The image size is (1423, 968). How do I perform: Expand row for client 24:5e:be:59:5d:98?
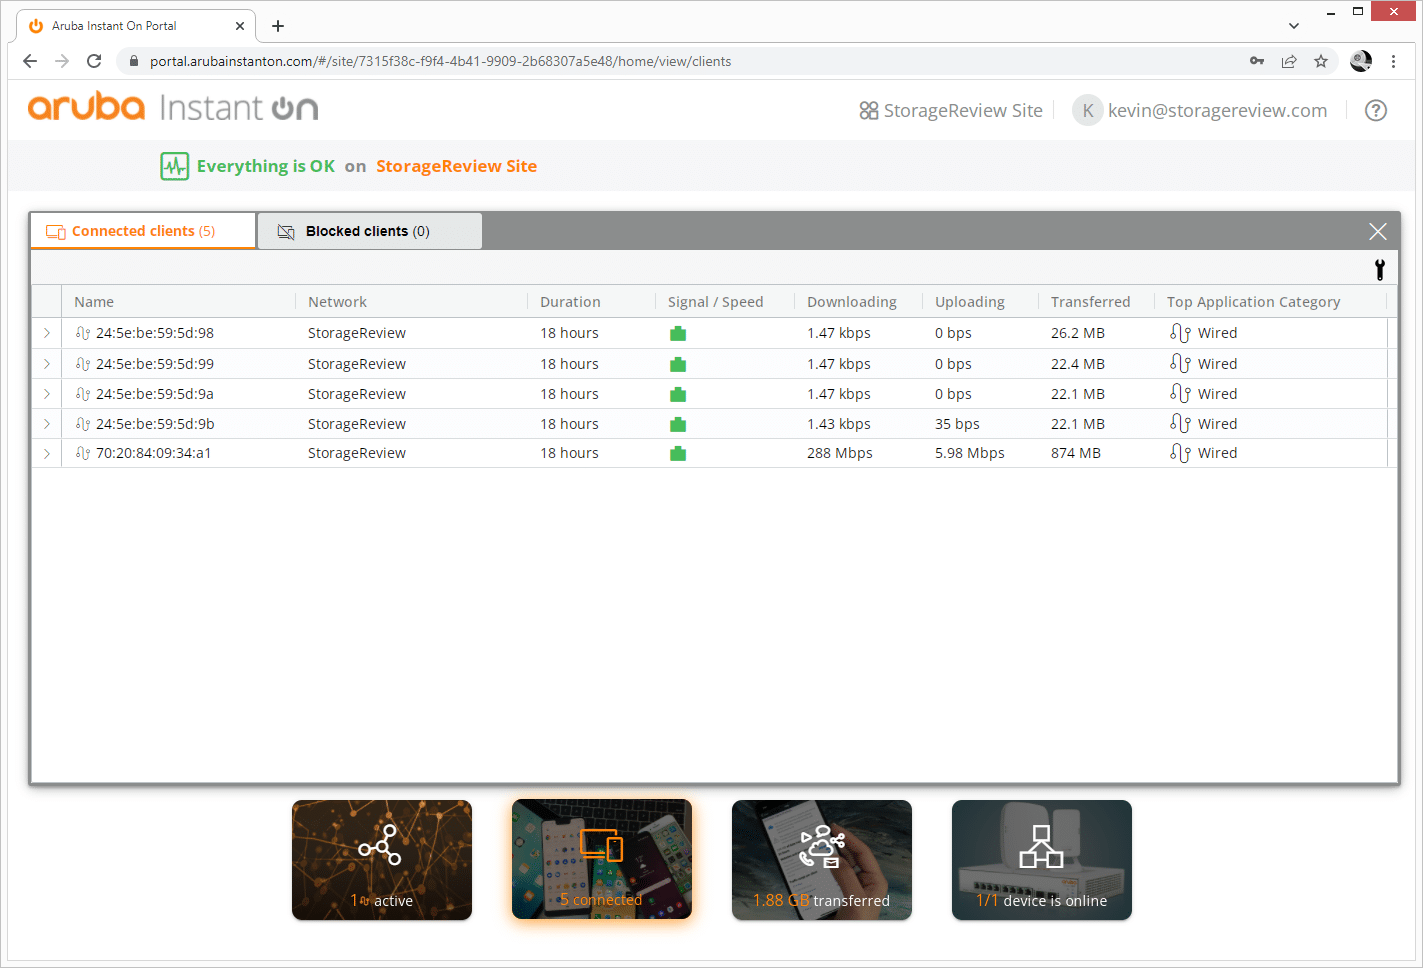click(x=47, y=333)
